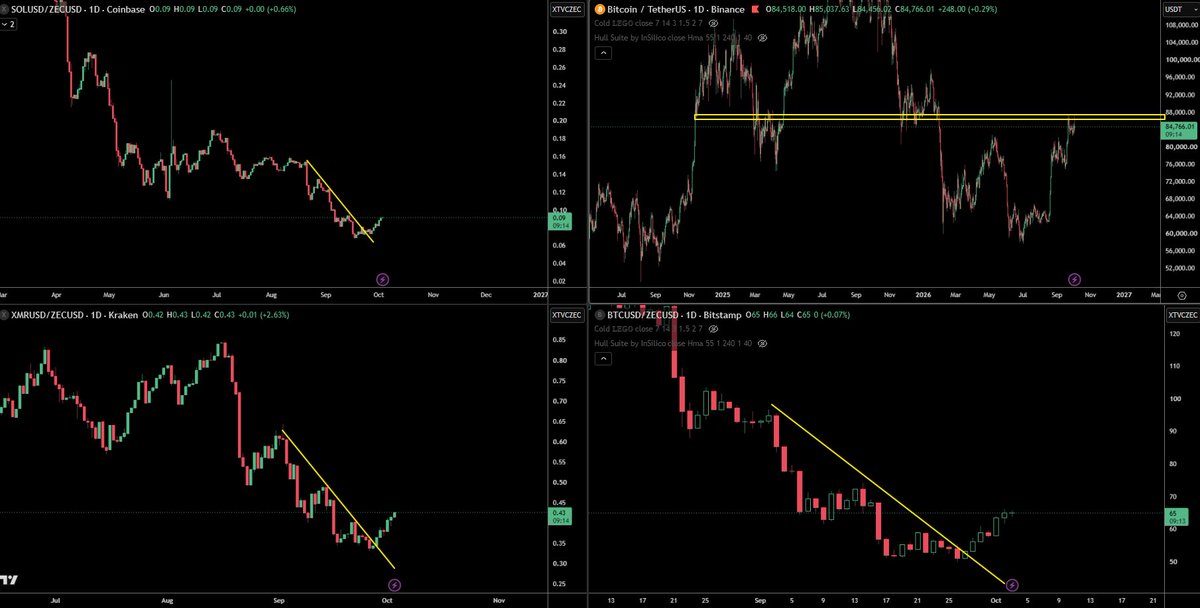
Task: Select the Hull Suite by InSilico label on BTCUSD/ZECUSD chart
Action: pyautogui.click(x=674, y=343)
